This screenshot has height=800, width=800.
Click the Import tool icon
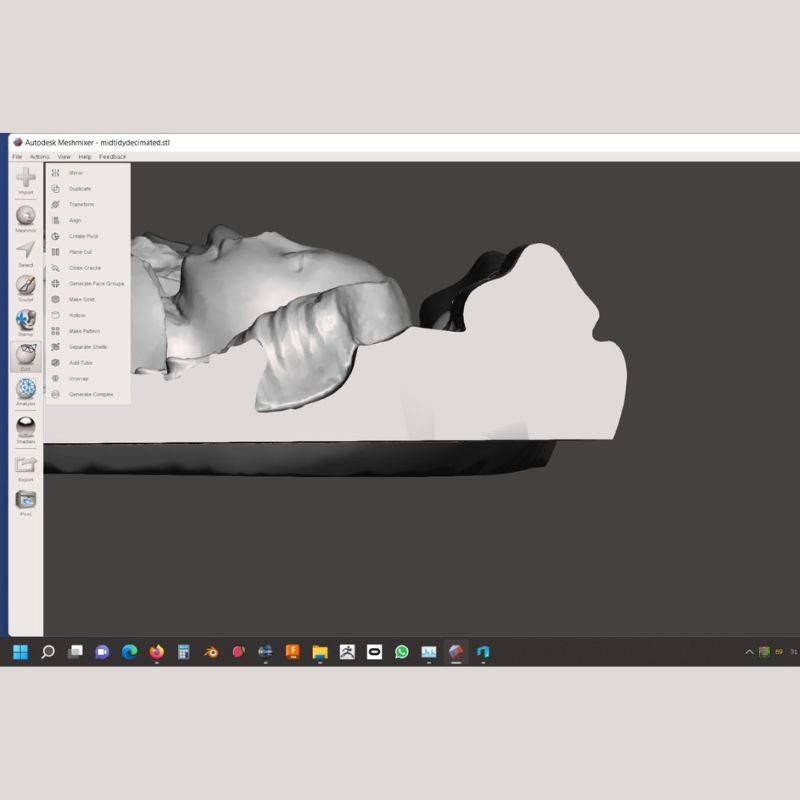pos(26,178)
